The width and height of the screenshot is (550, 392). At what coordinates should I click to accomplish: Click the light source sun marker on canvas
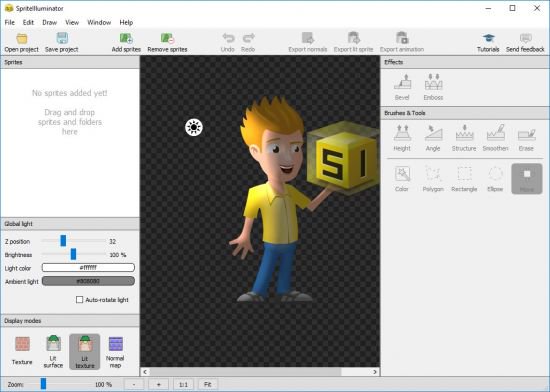tap(194, 127)
